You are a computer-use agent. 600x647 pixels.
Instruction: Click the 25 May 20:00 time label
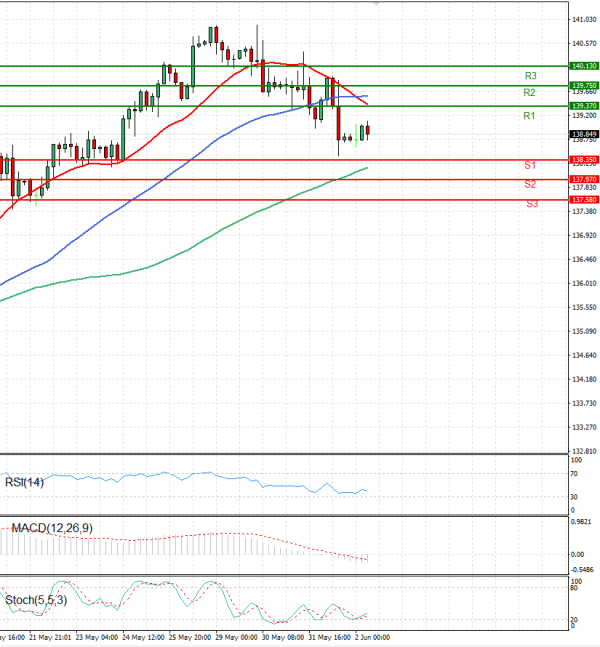190,638
